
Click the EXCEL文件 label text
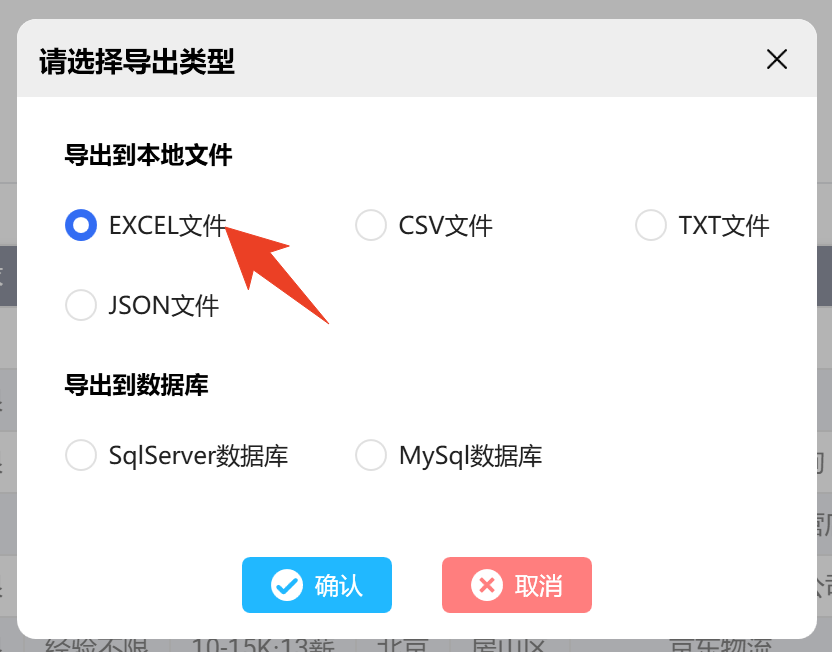coord(168,225)
